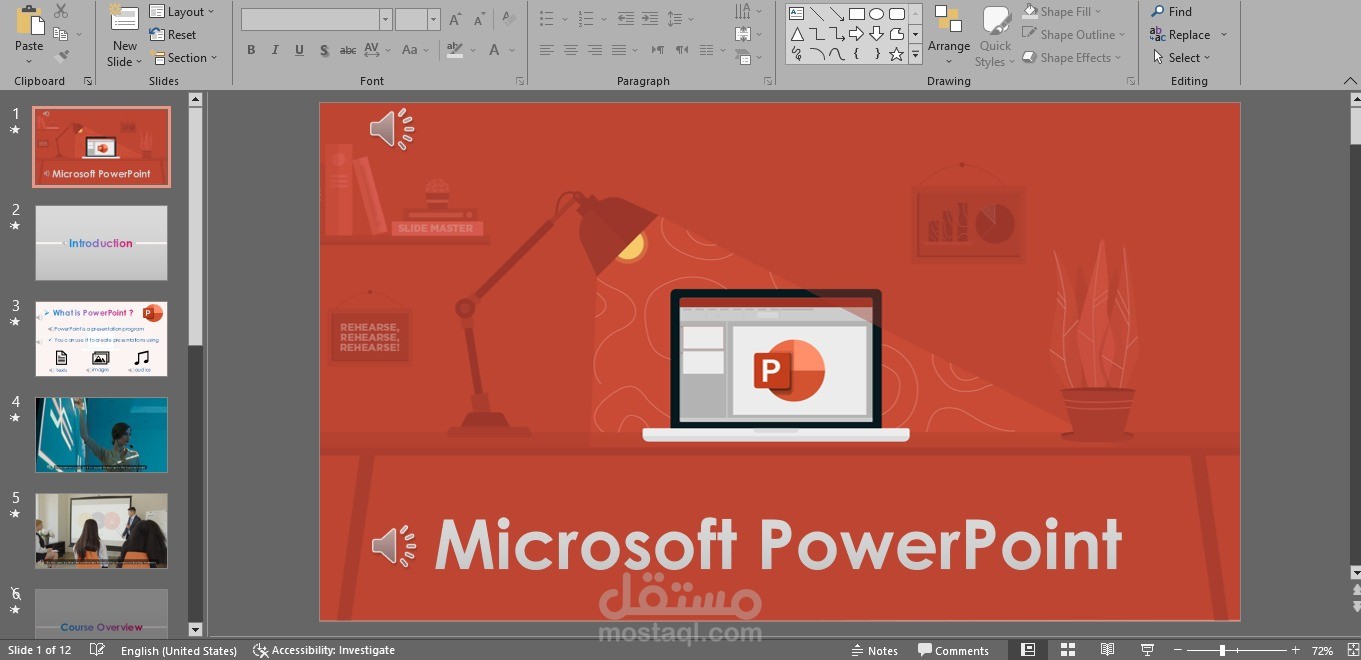
Task: Open Quick Styles gallery
Action: 995,35
